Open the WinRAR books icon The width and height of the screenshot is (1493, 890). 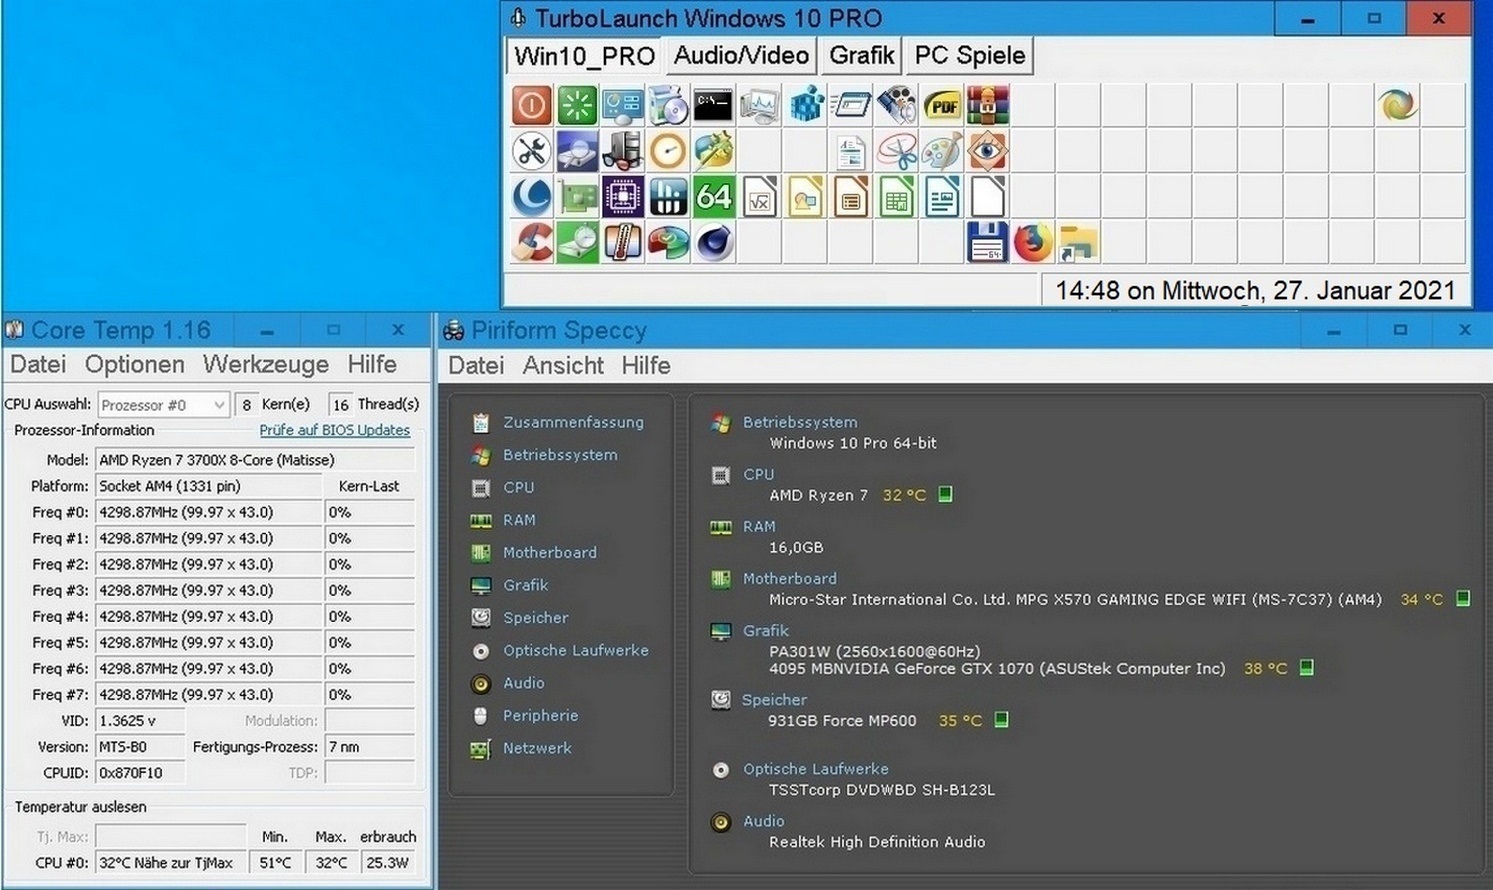point(987,105)
